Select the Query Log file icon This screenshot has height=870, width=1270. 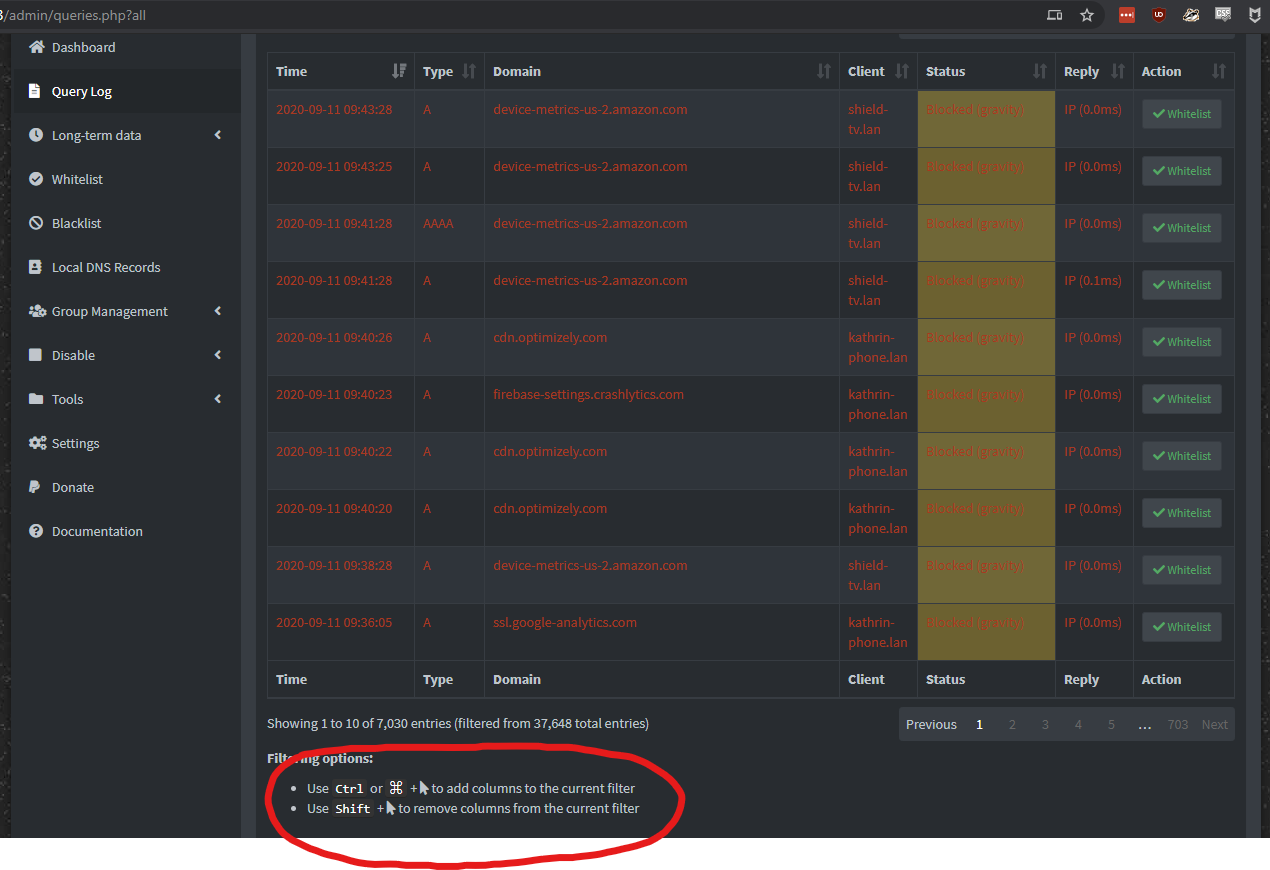coord(36,91)
